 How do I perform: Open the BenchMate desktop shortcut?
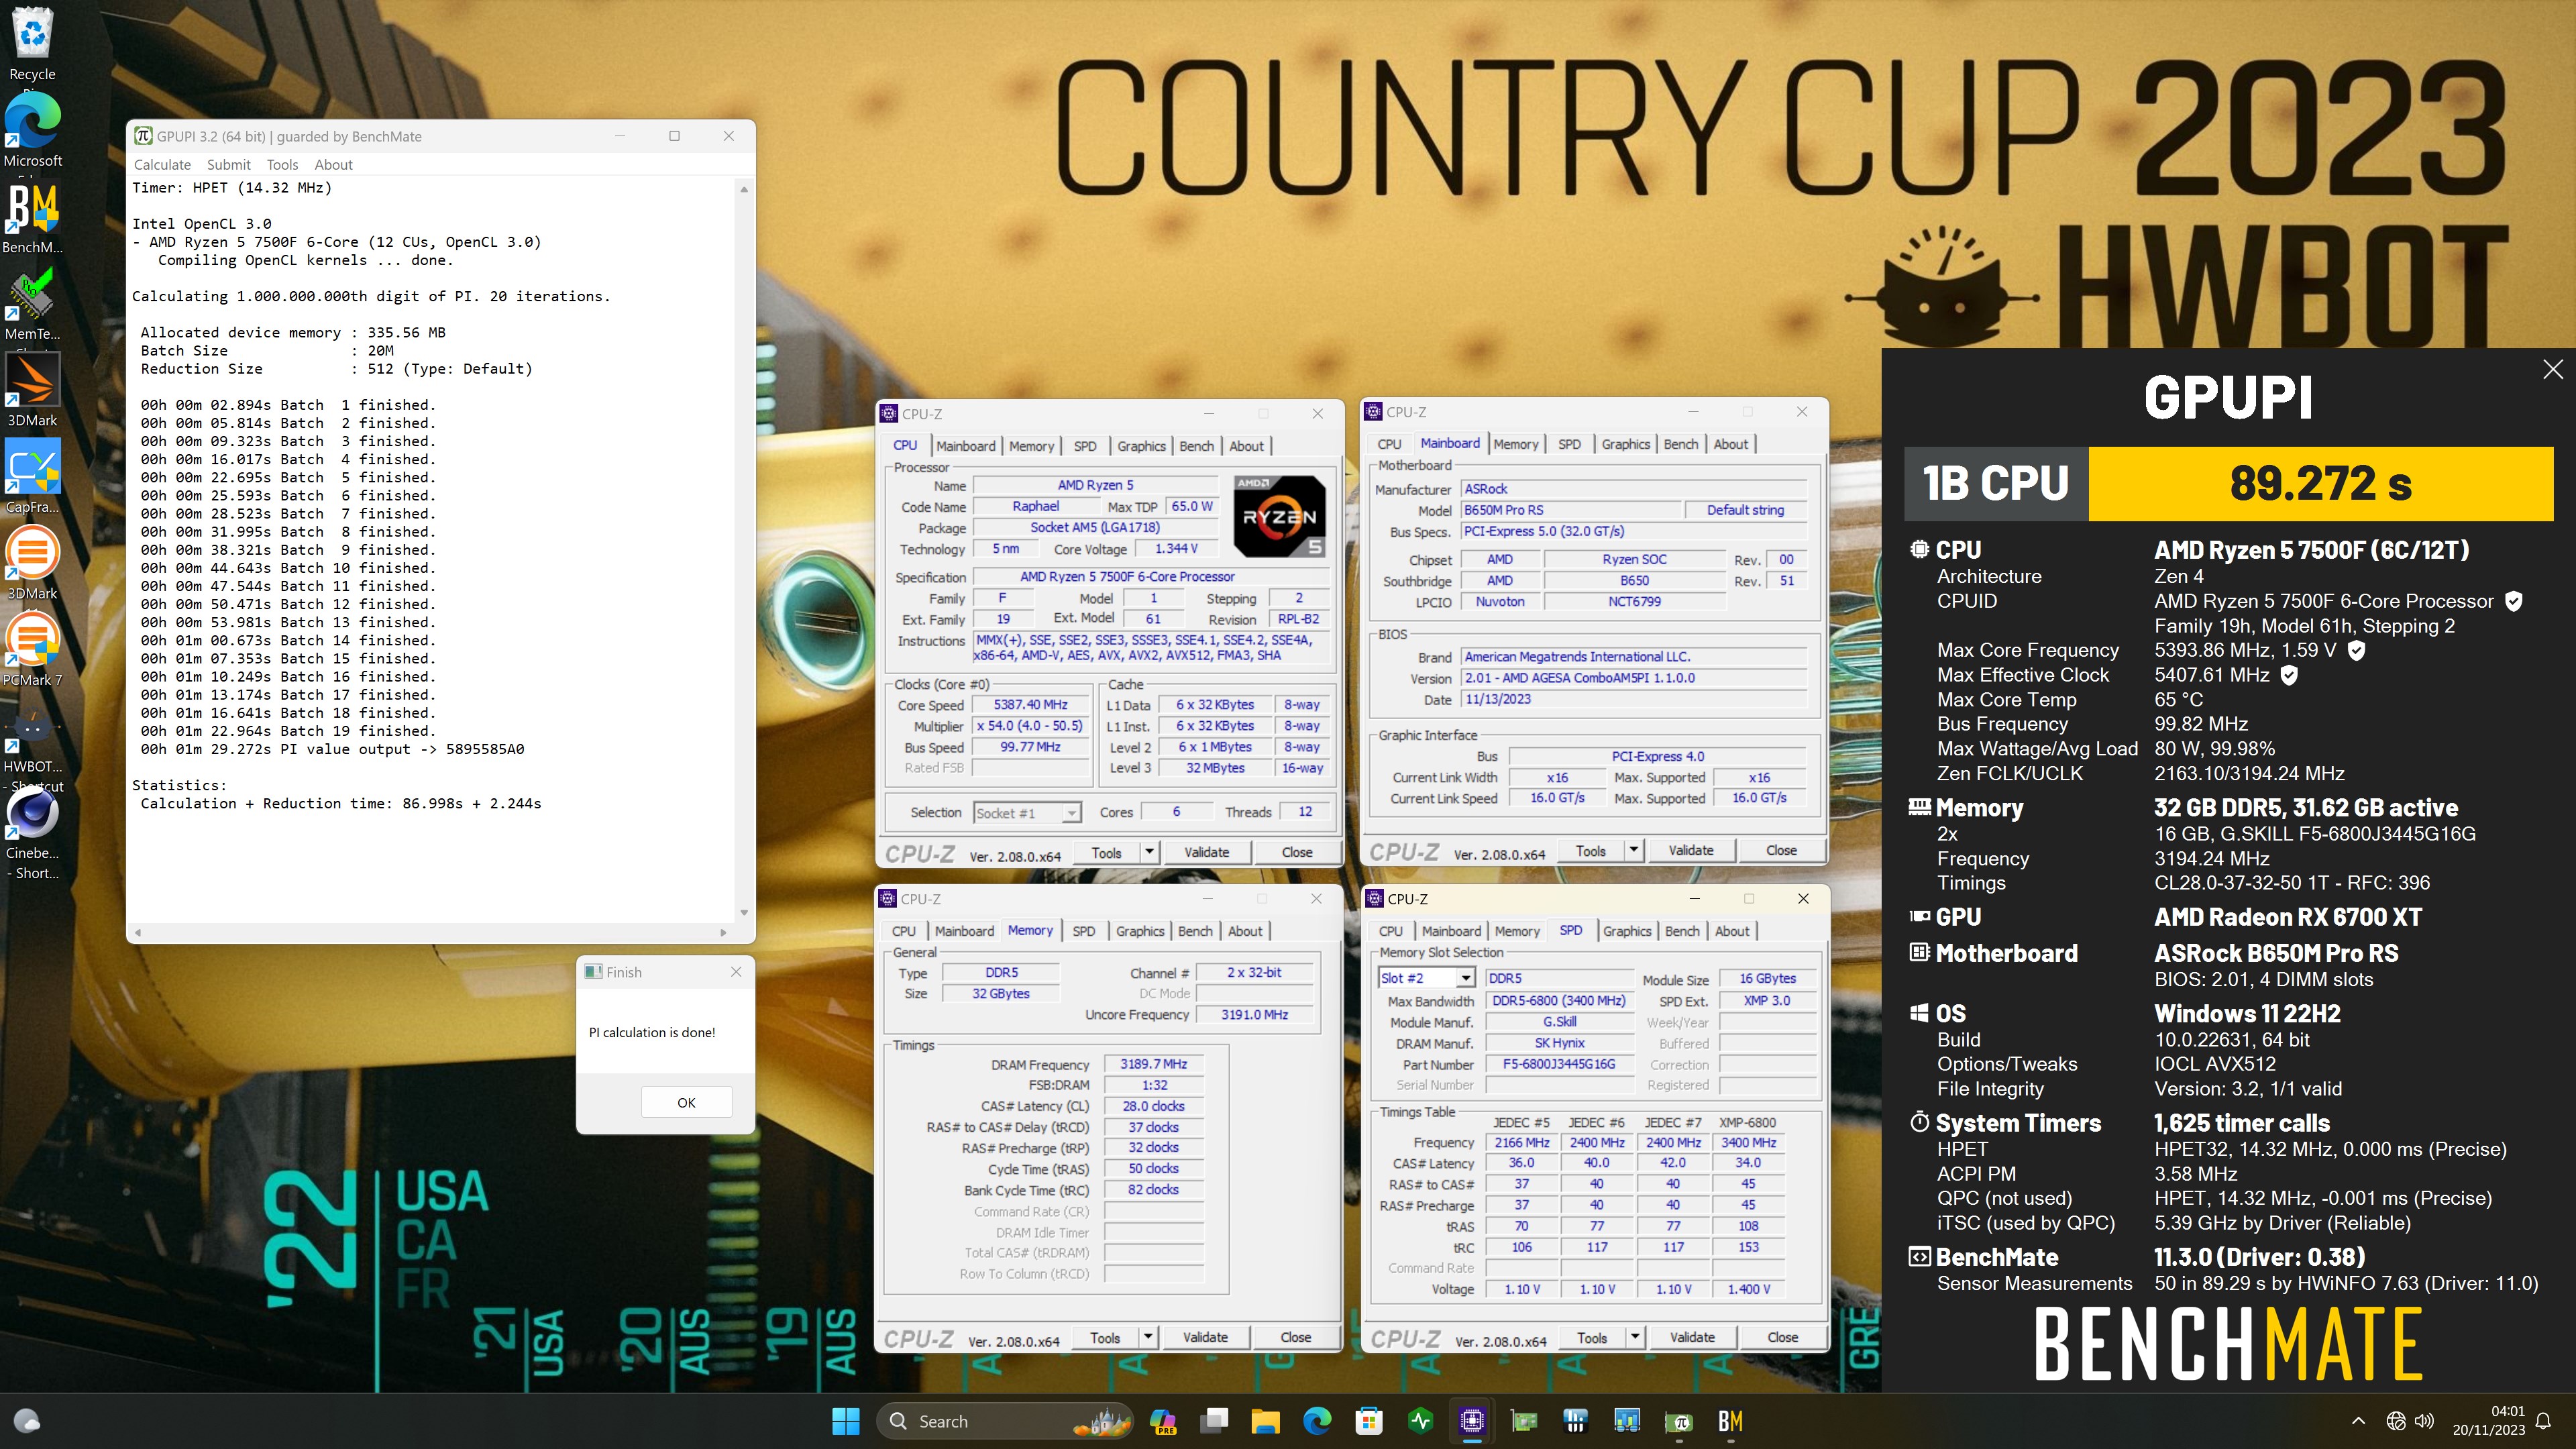click(33, 218)
